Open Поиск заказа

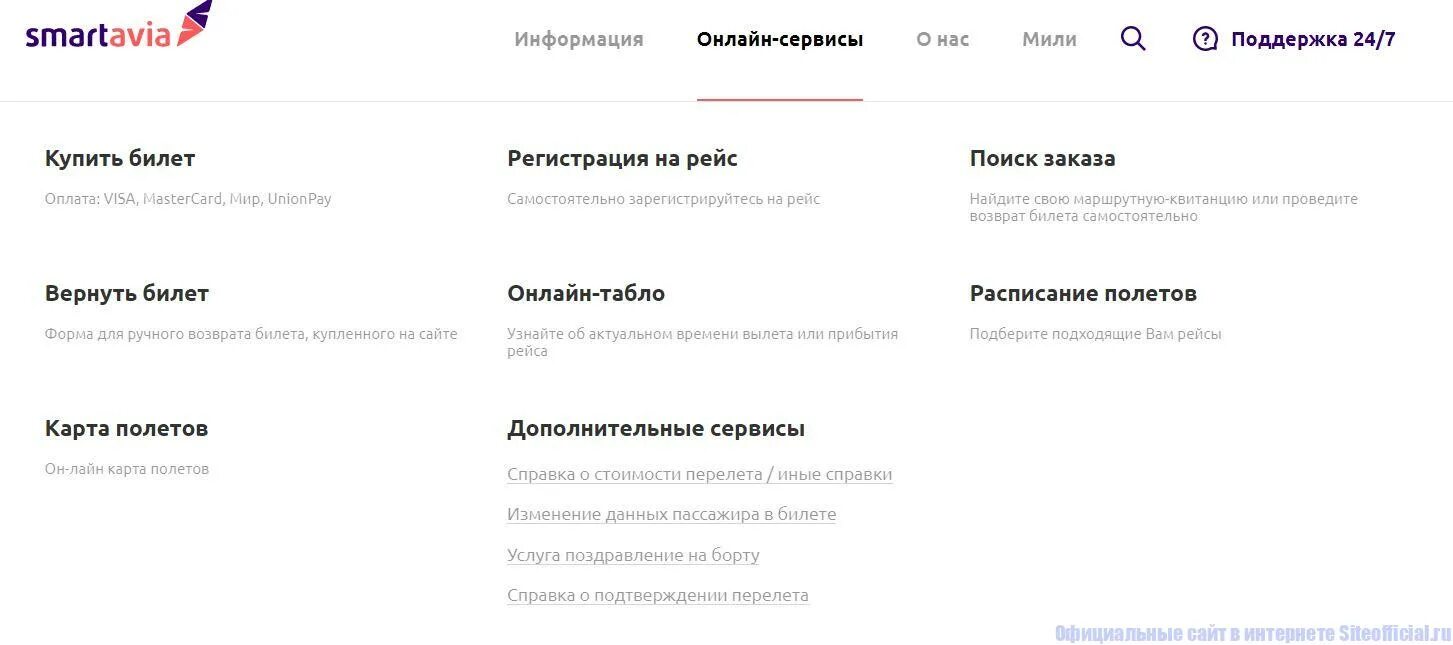pyautogui.click(x=1042, y=158)
